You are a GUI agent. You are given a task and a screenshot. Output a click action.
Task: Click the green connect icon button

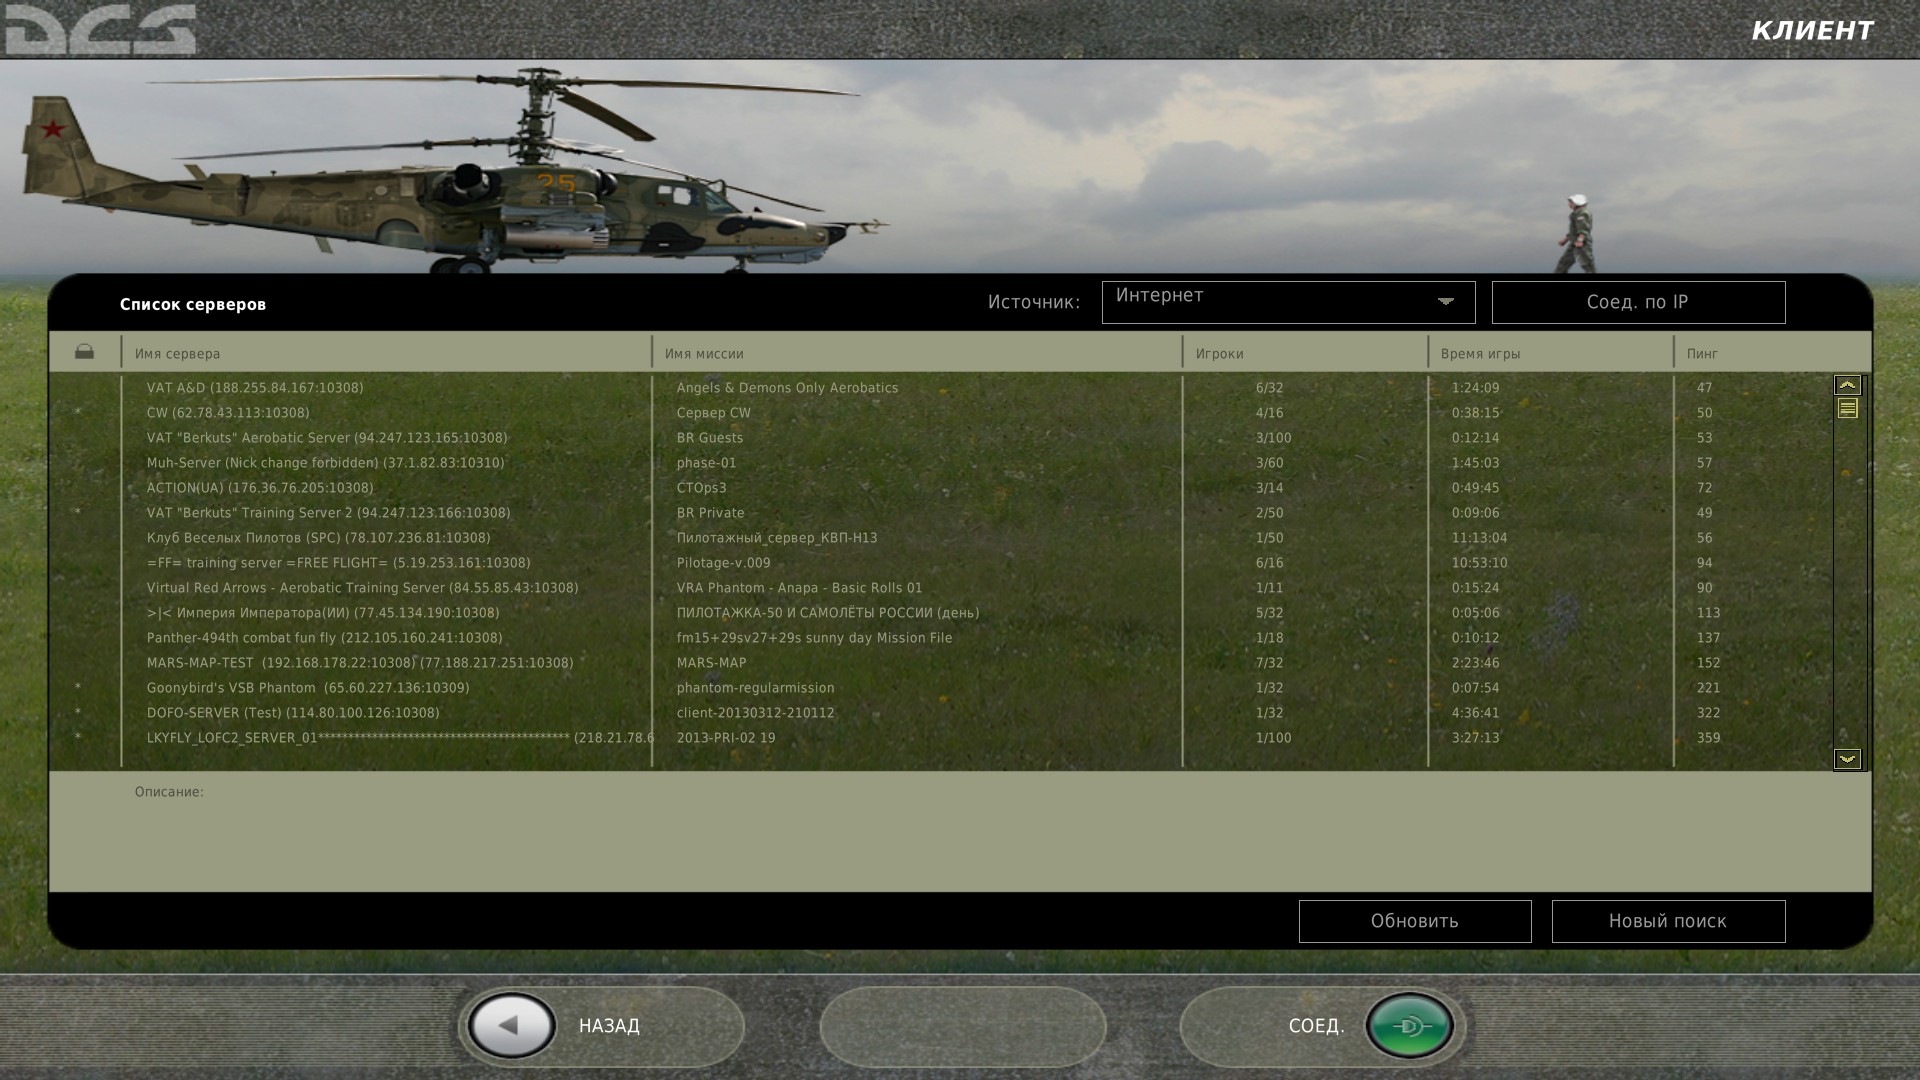[x=1410, y=1026]
